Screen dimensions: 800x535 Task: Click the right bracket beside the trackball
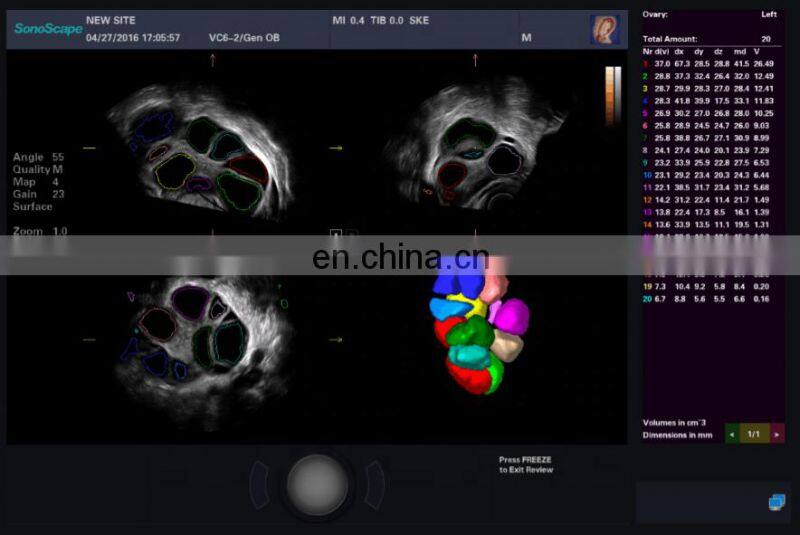tap(375, 484)
